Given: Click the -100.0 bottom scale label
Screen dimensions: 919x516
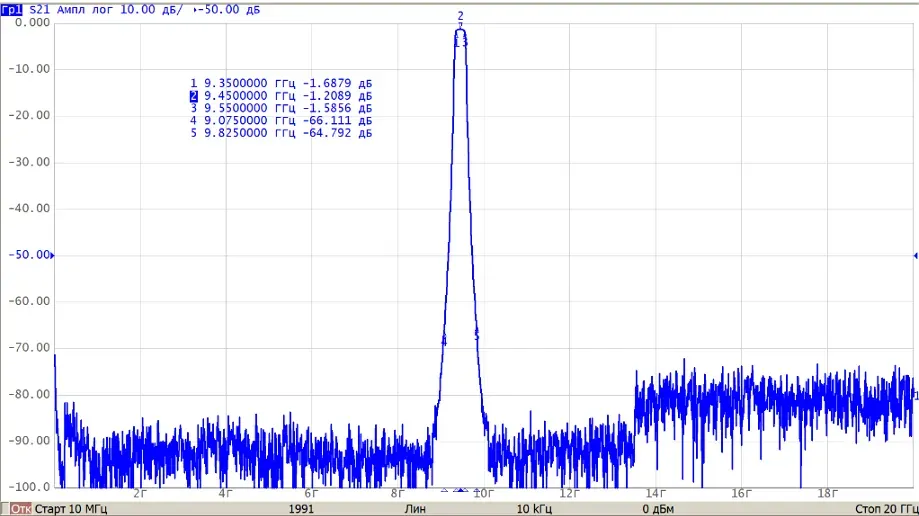Looking at the screenshot, I should tap(29, 487).
